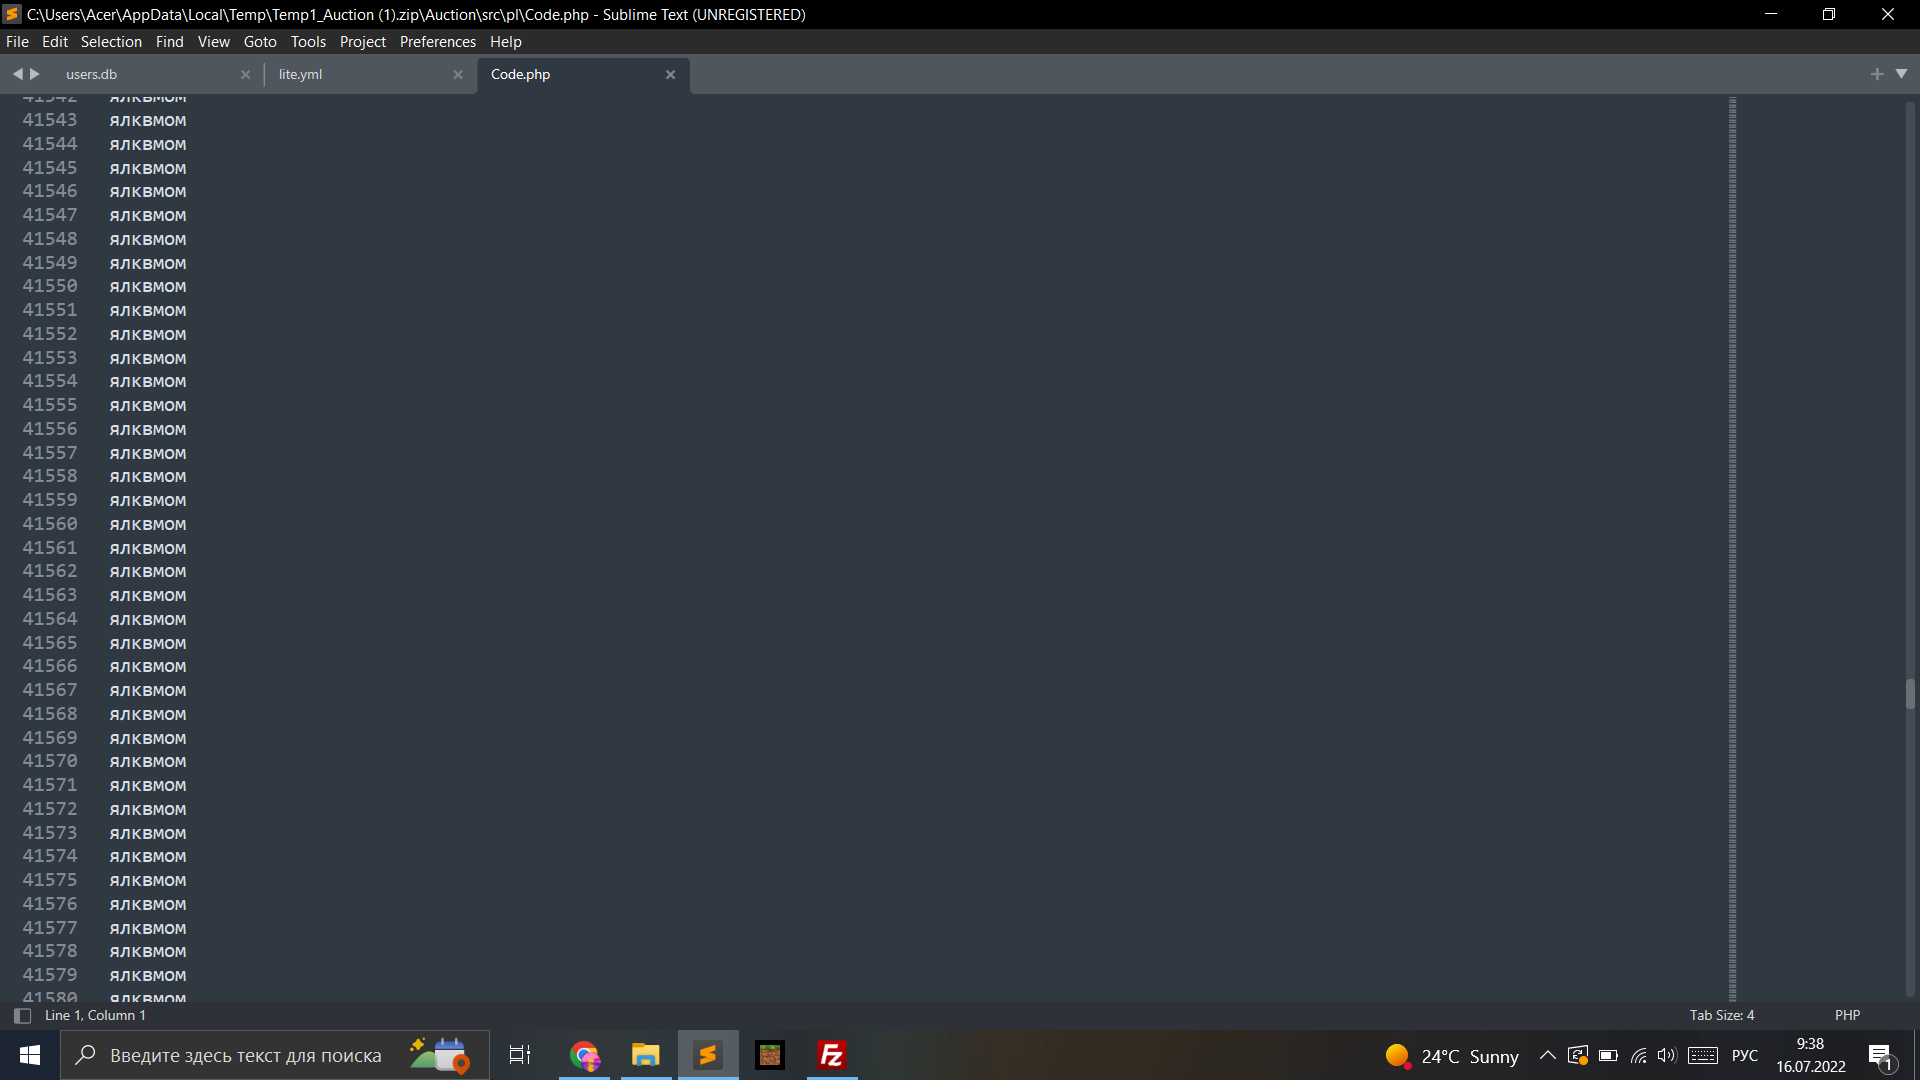Create a new tab with plus icon

click(x=1877, y=74)
